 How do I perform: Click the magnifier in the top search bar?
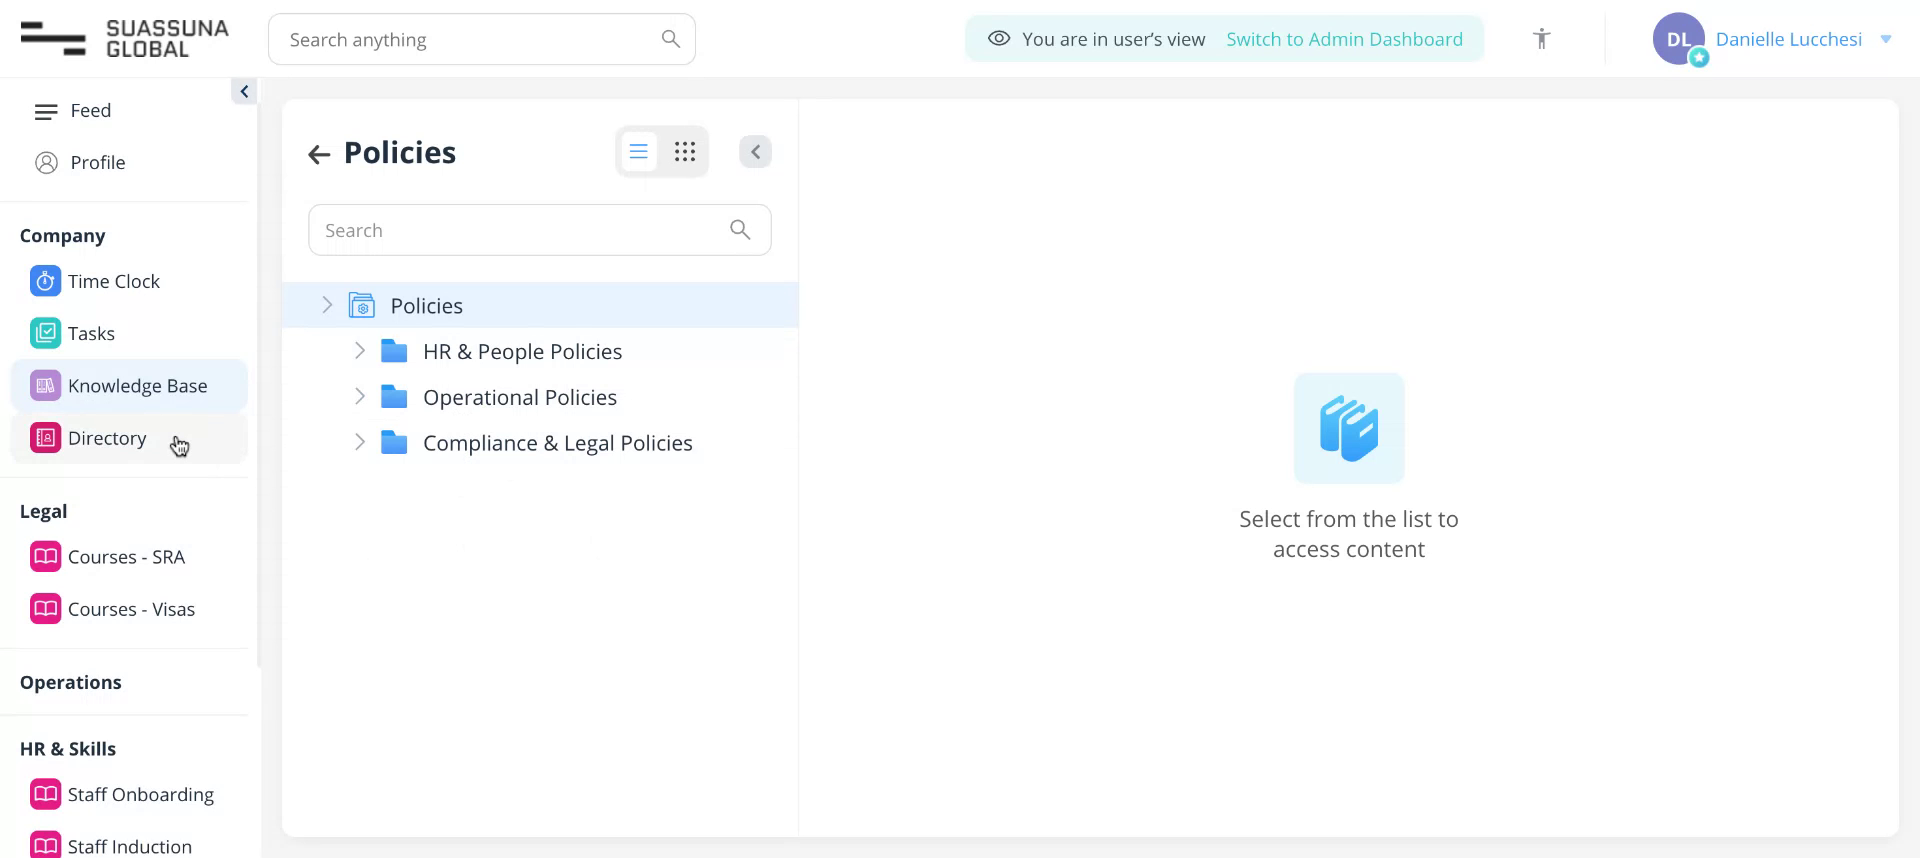click(671, 39)
